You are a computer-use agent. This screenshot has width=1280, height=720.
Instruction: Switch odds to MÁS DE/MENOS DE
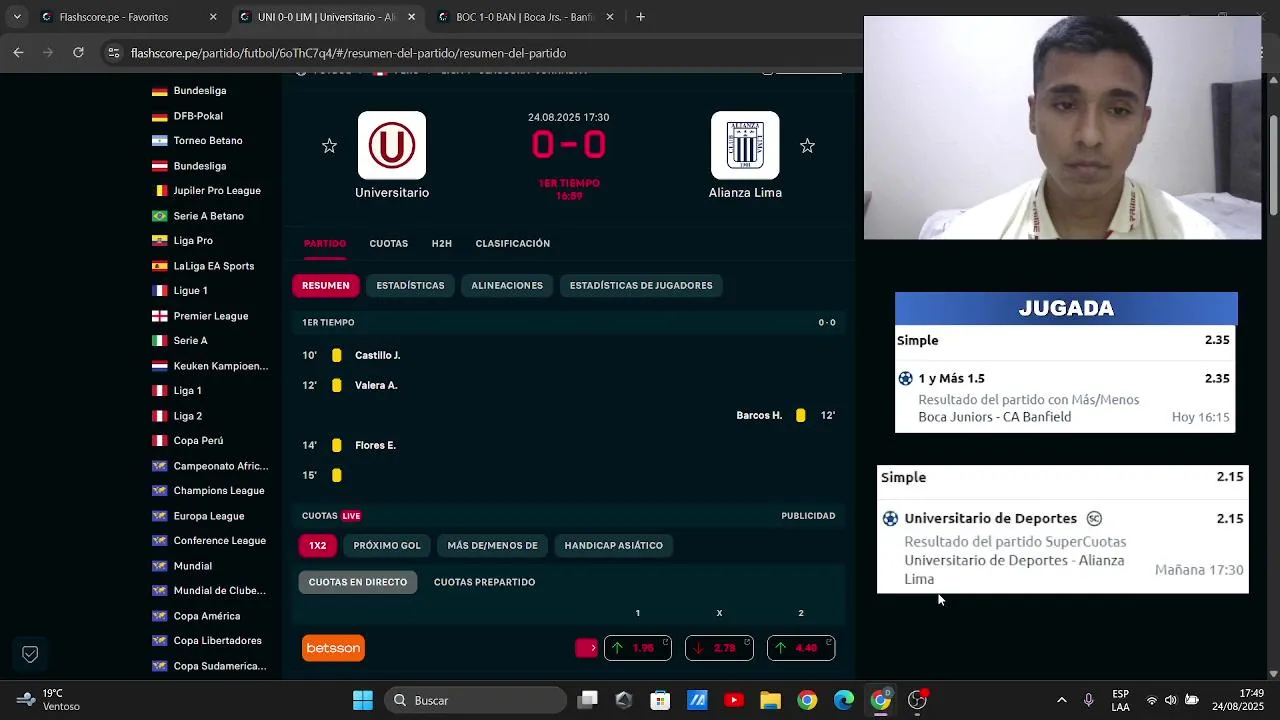493,546
